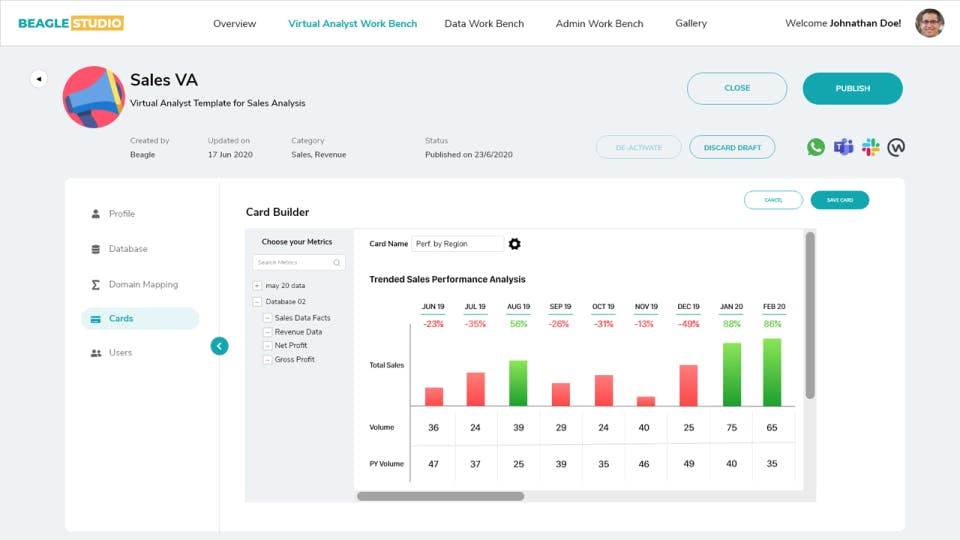Open card settings gear icon

point(515,244)
